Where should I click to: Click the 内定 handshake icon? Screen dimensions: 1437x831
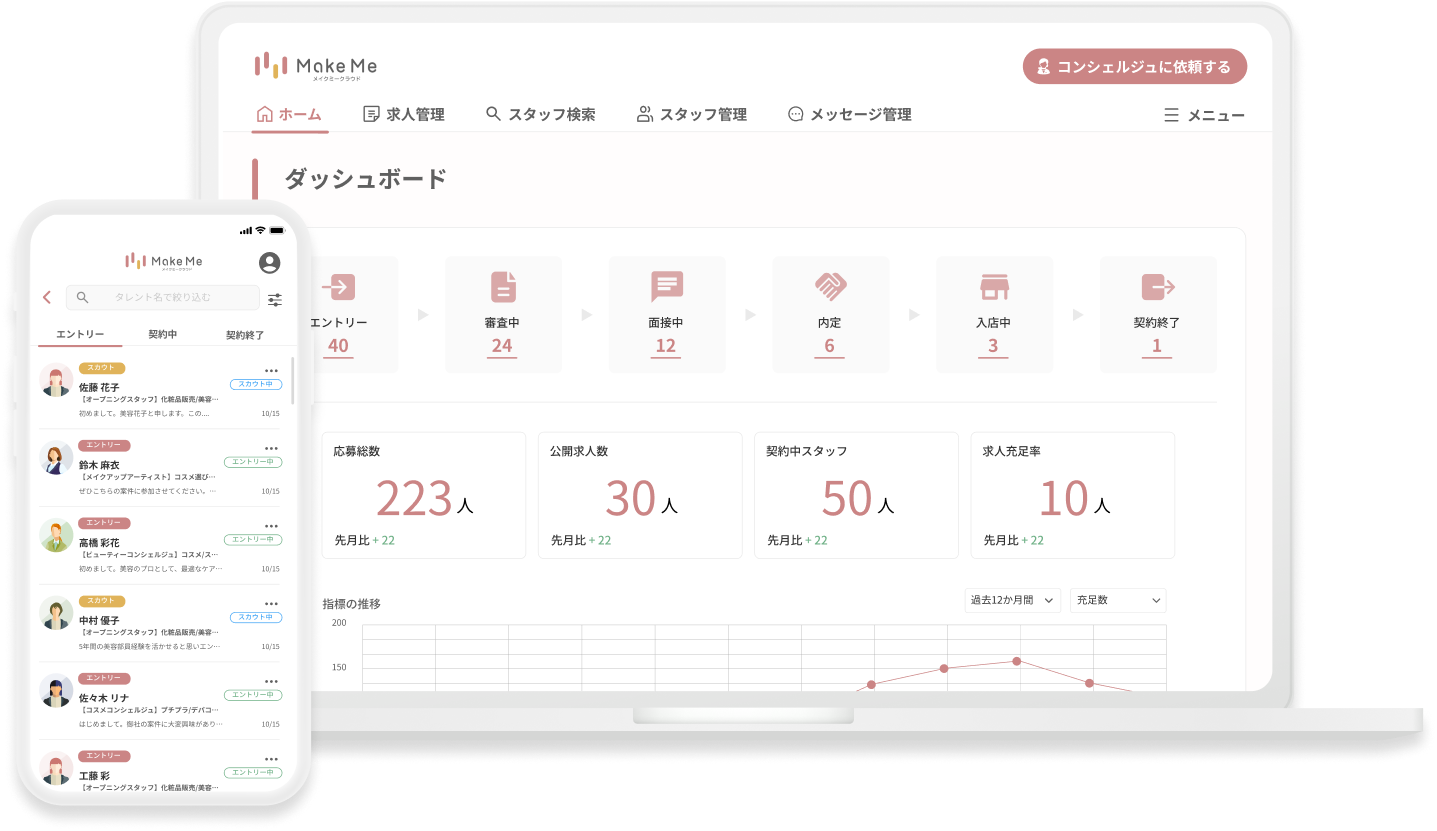coord(830,287)
